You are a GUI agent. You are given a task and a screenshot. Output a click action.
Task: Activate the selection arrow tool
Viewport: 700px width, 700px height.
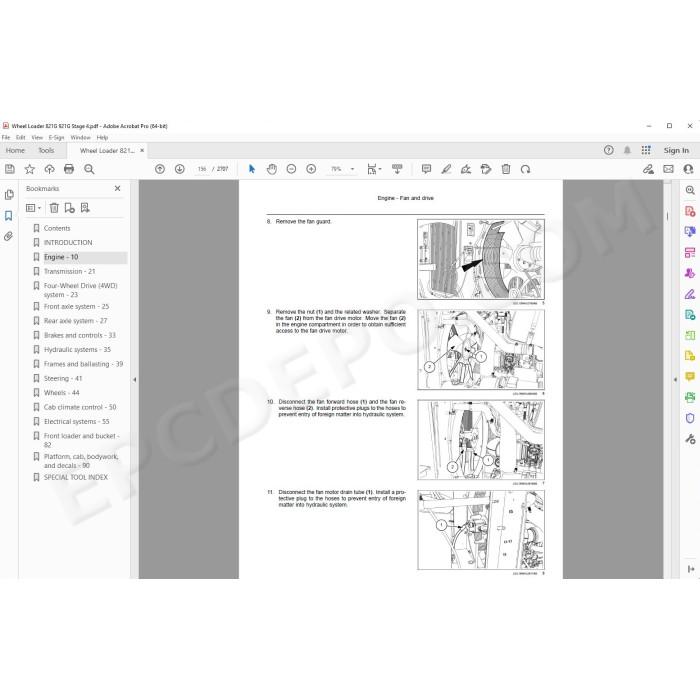point(252,169)
